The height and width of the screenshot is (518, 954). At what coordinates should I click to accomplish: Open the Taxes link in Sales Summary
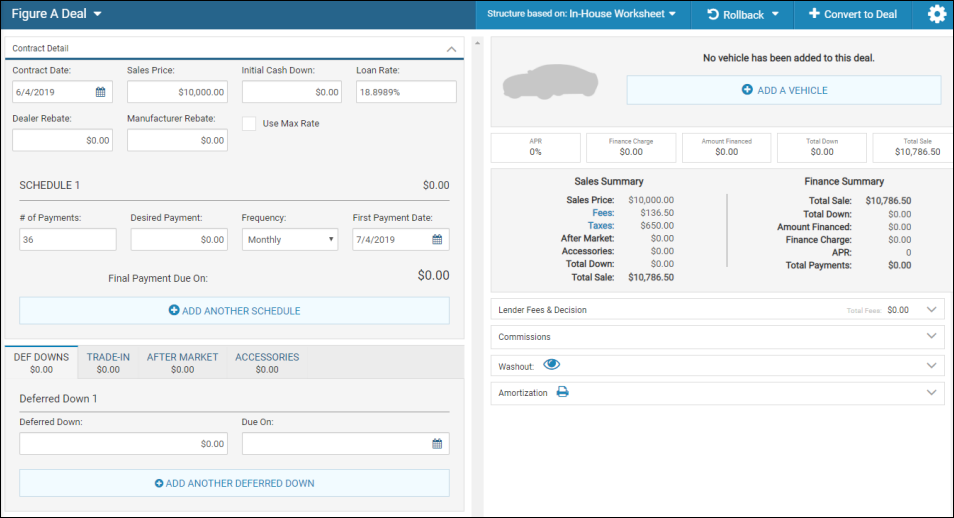coord(601,225)
